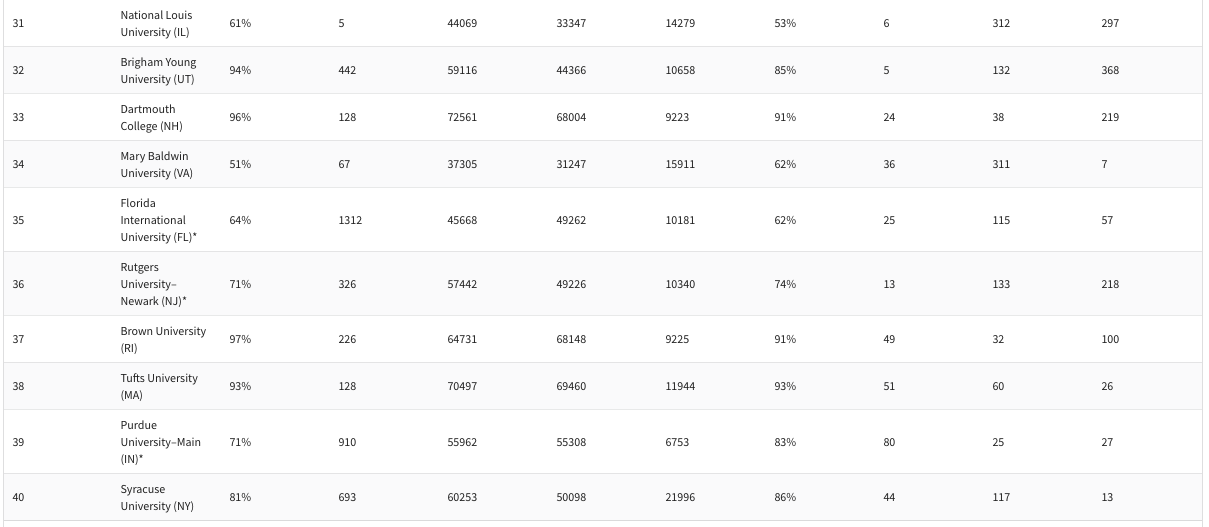Open Purdue University–Main (IN) entry
The image size is (1209, 527).
pos(160,442)
